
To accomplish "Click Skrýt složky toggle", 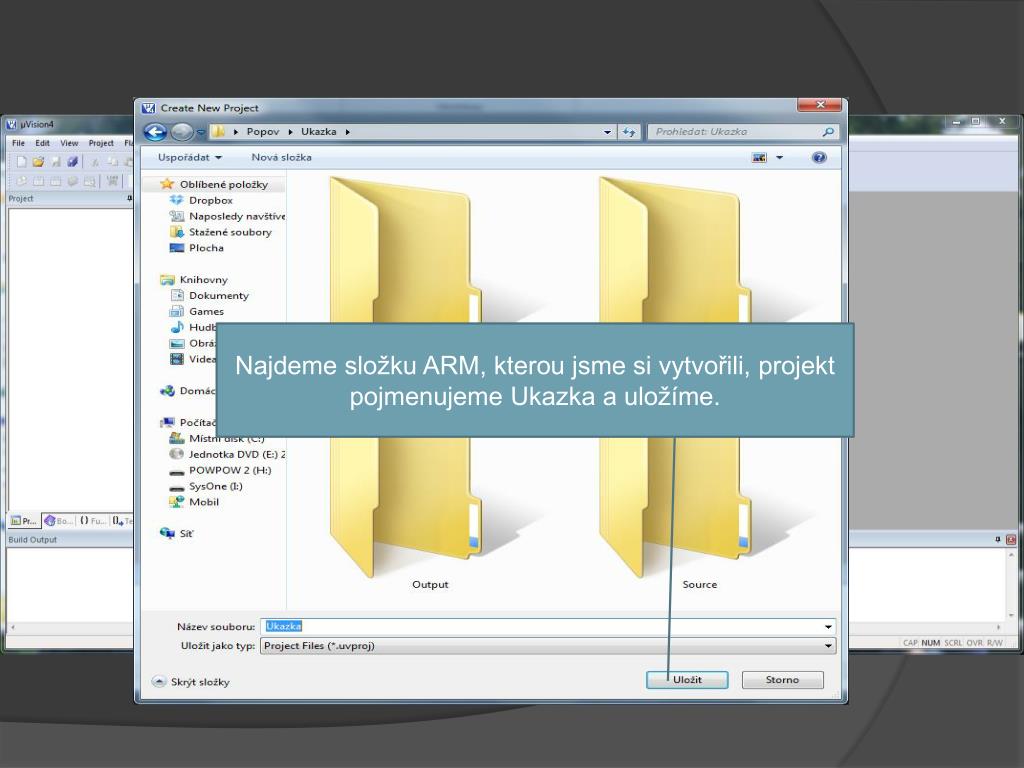I will click(191, 682).
